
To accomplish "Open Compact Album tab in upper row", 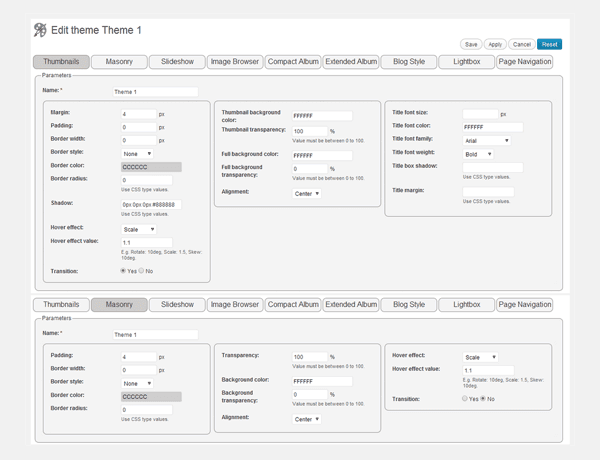I will (x=293, y=62).
